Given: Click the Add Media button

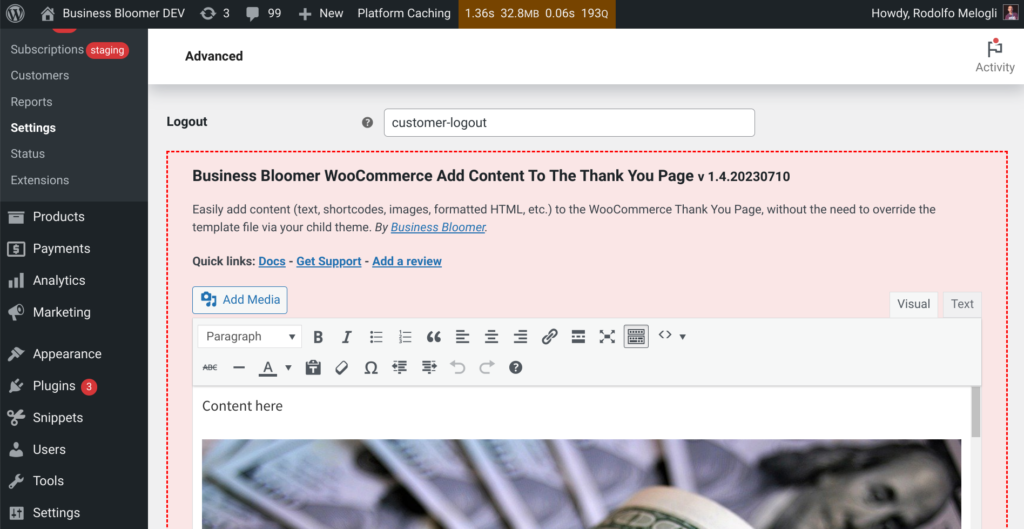Looking at the screenshot, I should 240,300.
